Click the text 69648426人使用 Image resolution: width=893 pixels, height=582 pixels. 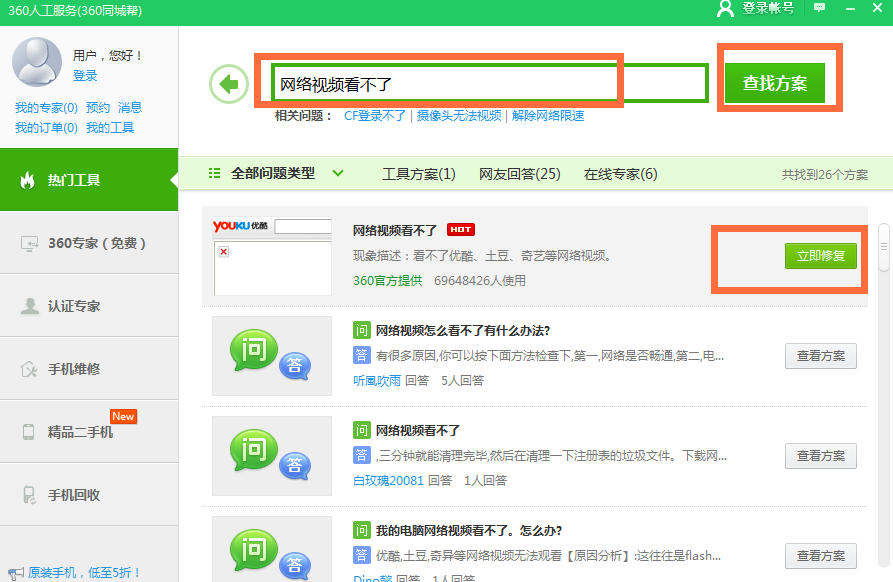(x=480, y=281)
